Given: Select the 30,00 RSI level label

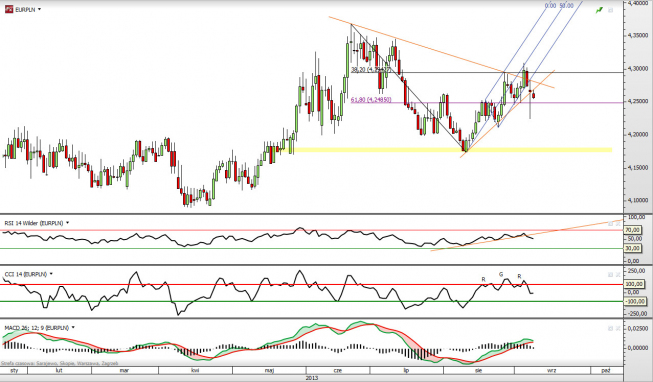Looking at the screenshot, I should (x=632, y=248).
